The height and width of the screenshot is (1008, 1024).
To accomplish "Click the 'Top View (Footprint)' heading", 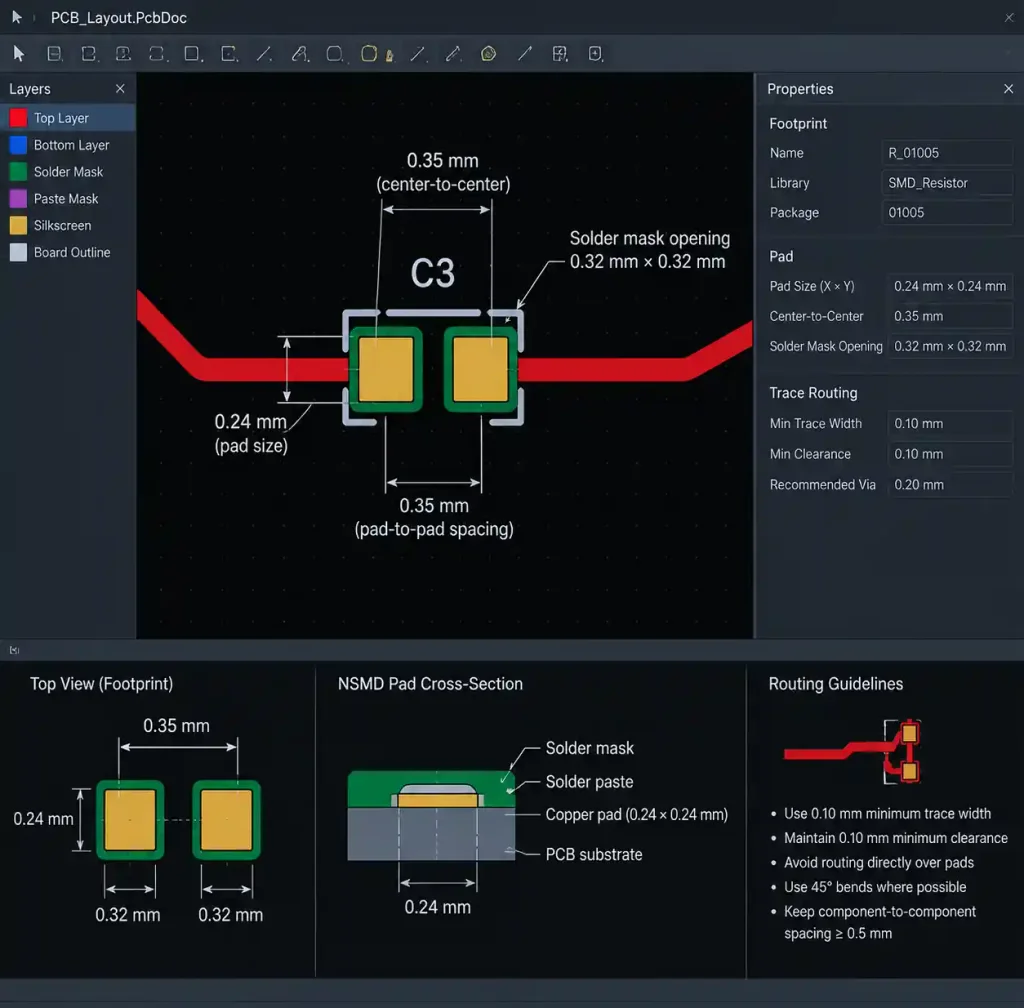I will (101, 684).
